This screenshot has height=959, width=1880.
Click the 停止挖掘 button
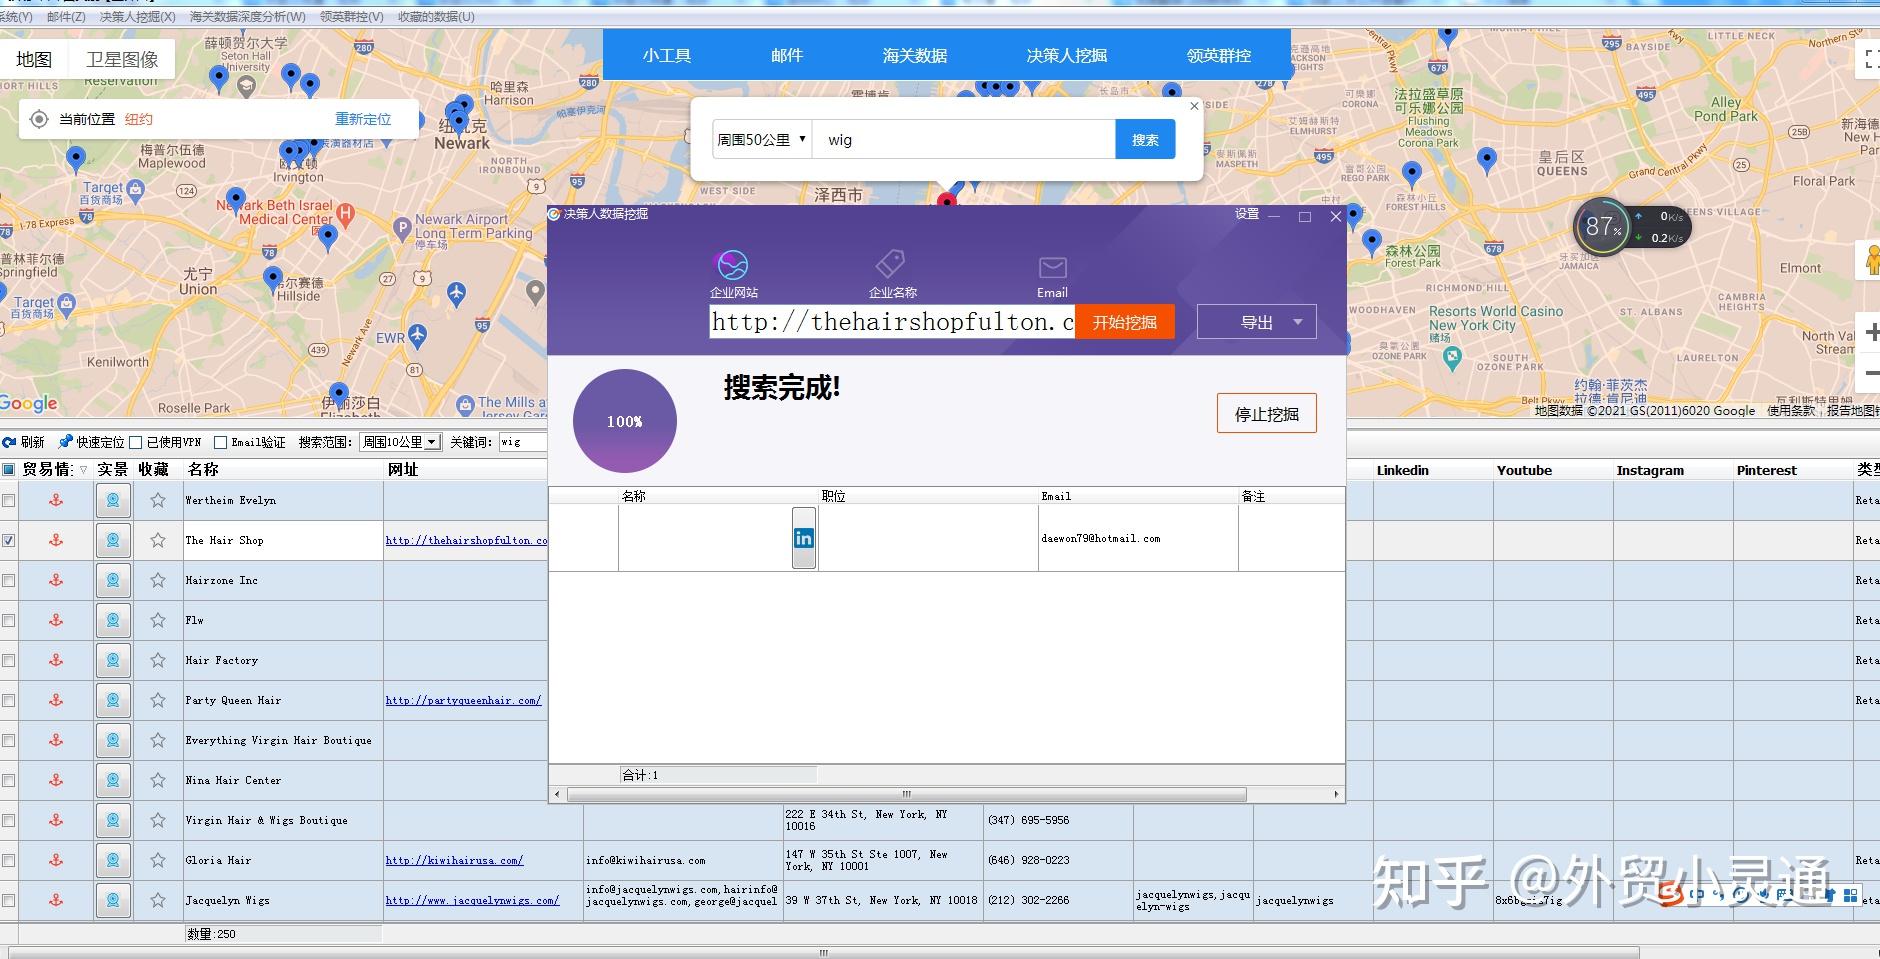[x=1267, y=413]
